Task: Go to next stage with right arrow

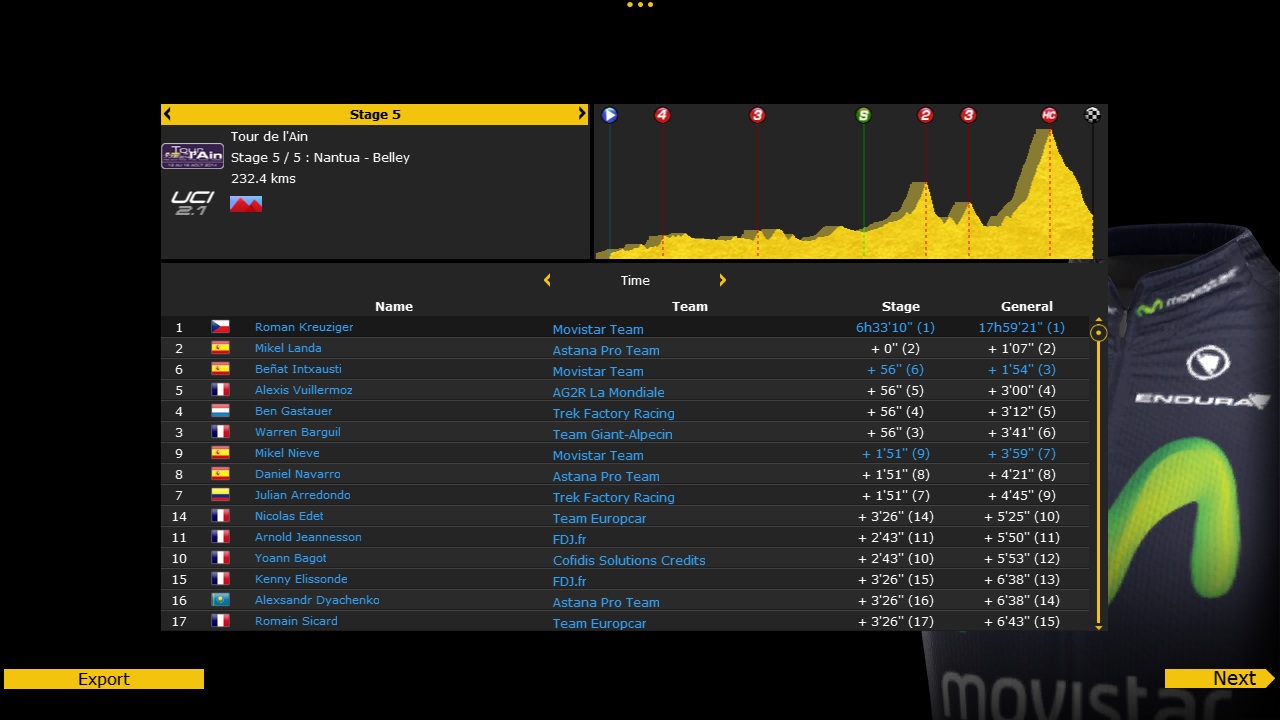Action: click(x=581, y=114)
